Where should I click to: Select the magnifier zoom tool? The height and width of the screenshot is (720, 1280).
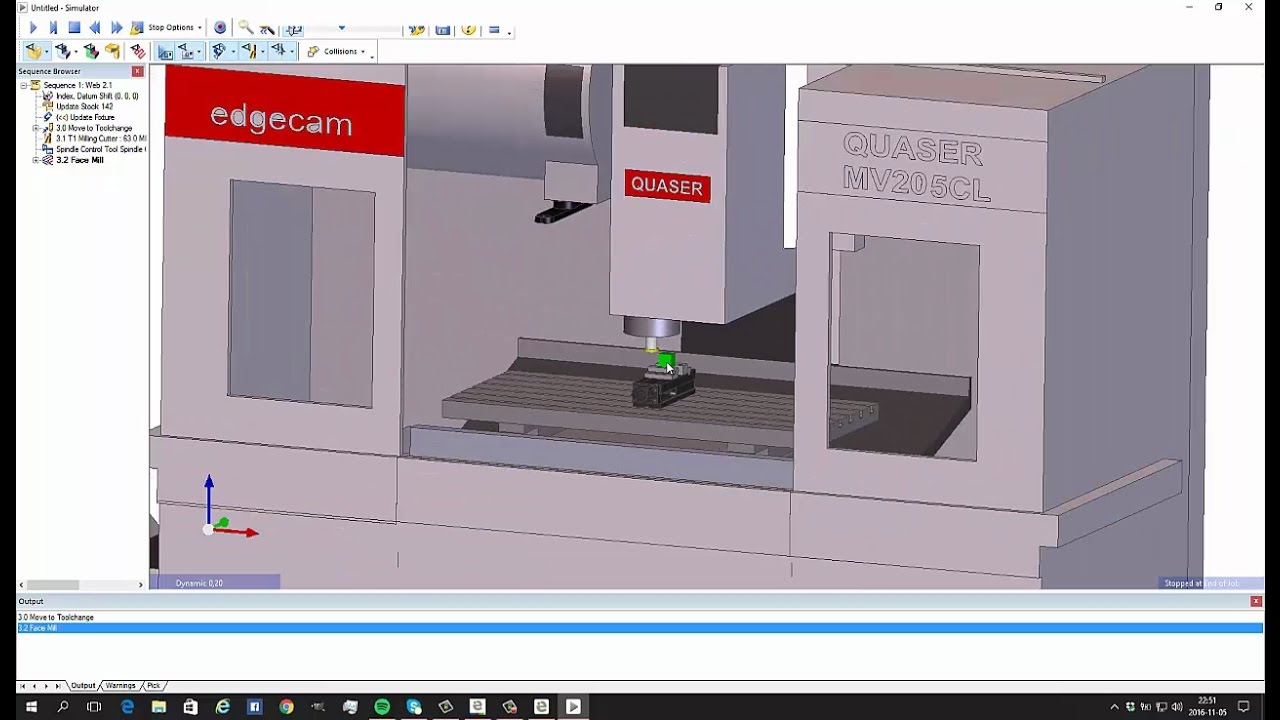(x=245, y=28)
